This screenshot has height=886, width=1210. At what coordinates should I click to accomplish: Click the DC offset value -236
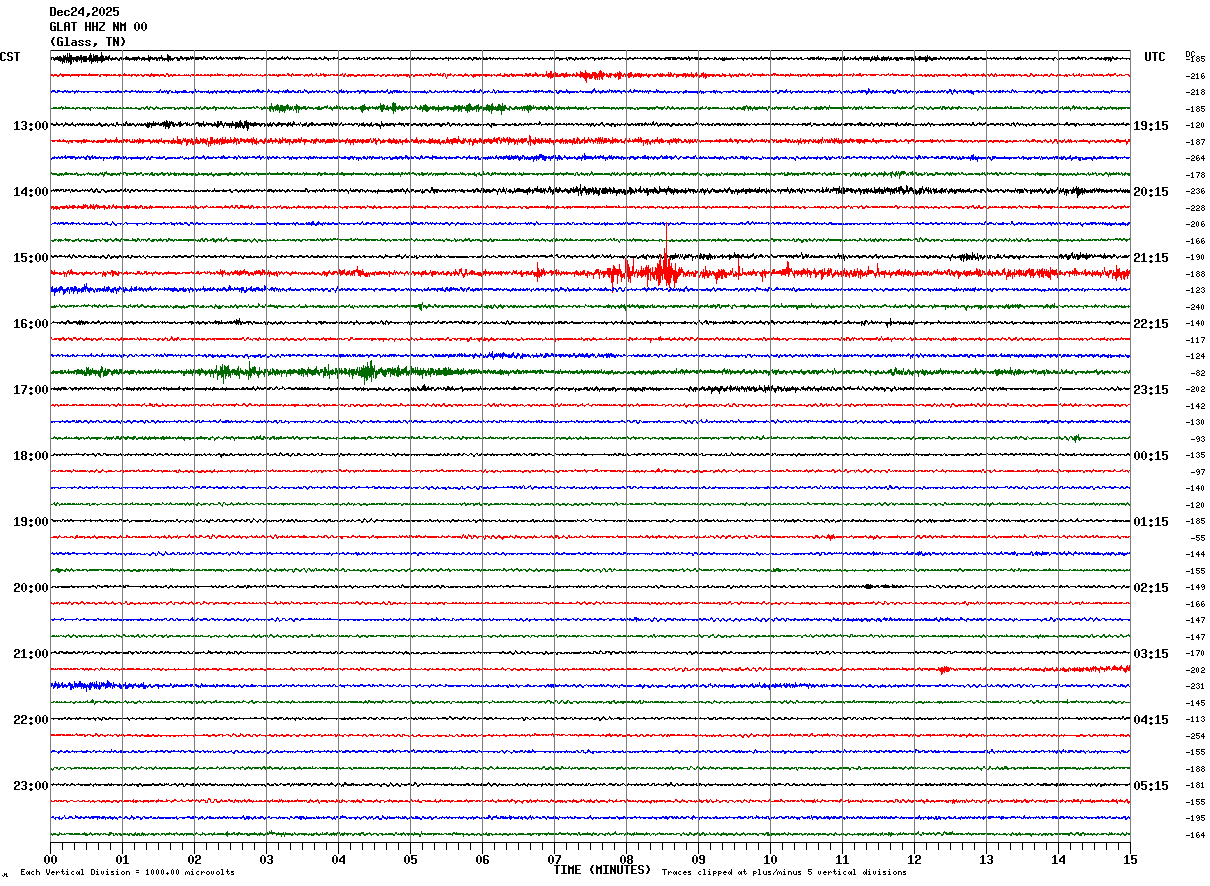(1195, 191)
